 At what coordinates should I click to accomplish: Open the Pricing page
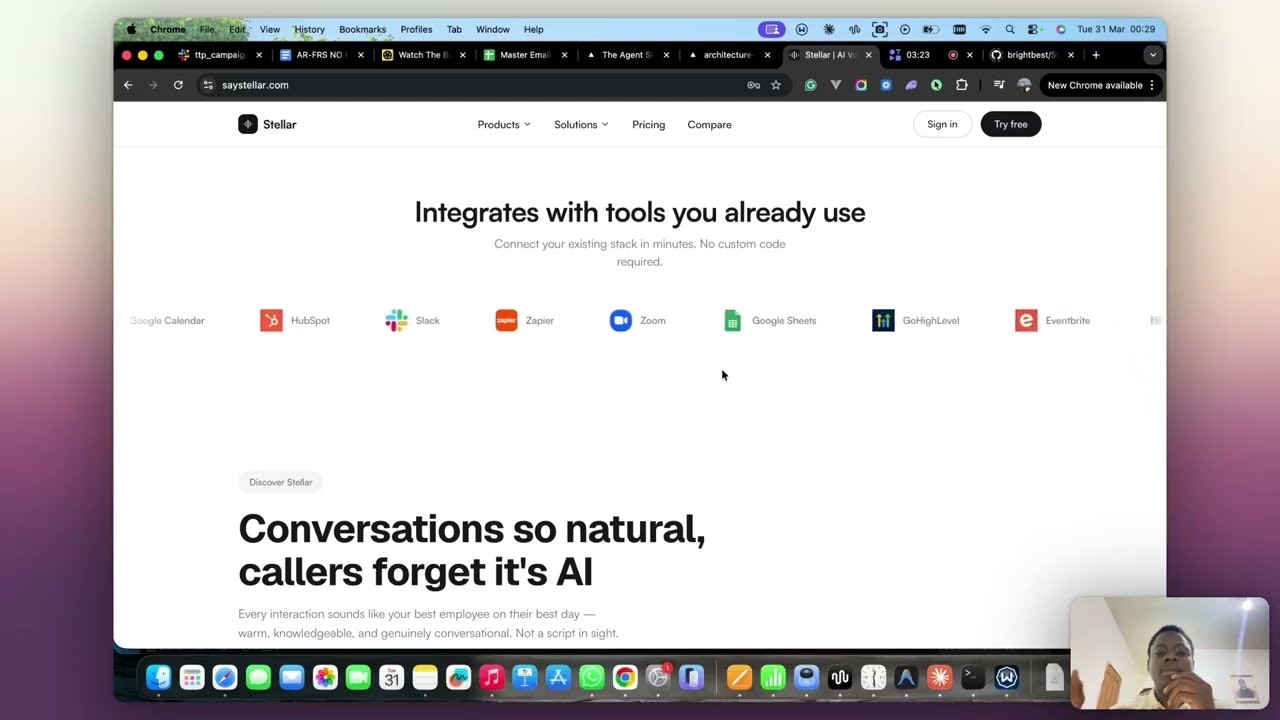(x=648, y=124)
